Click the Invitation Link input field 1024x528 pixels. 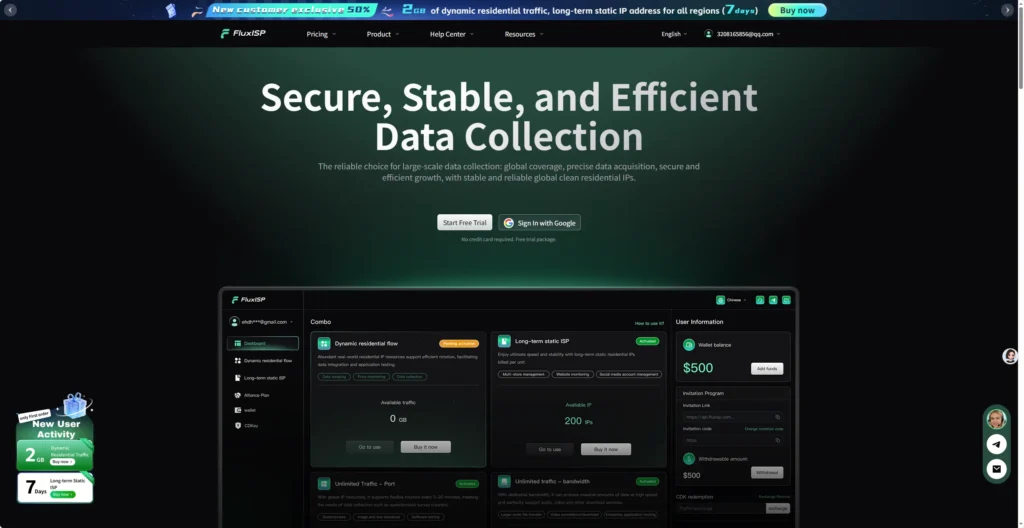pos(733,417)
